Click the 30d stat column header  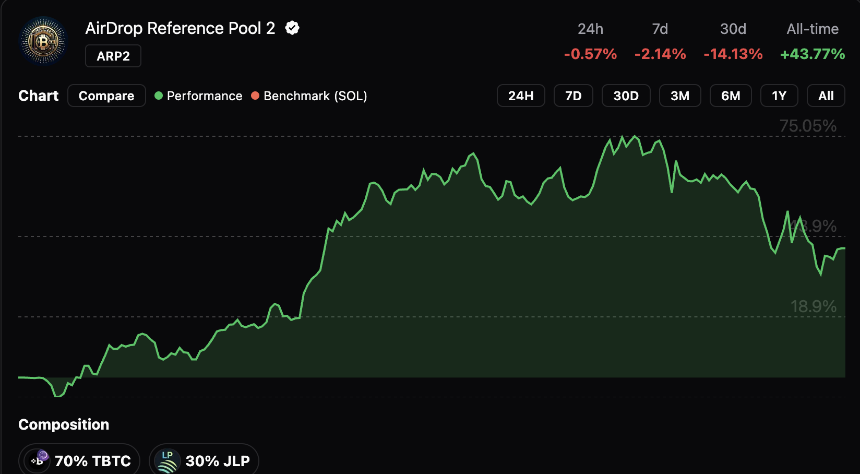[x=733, y=29]
